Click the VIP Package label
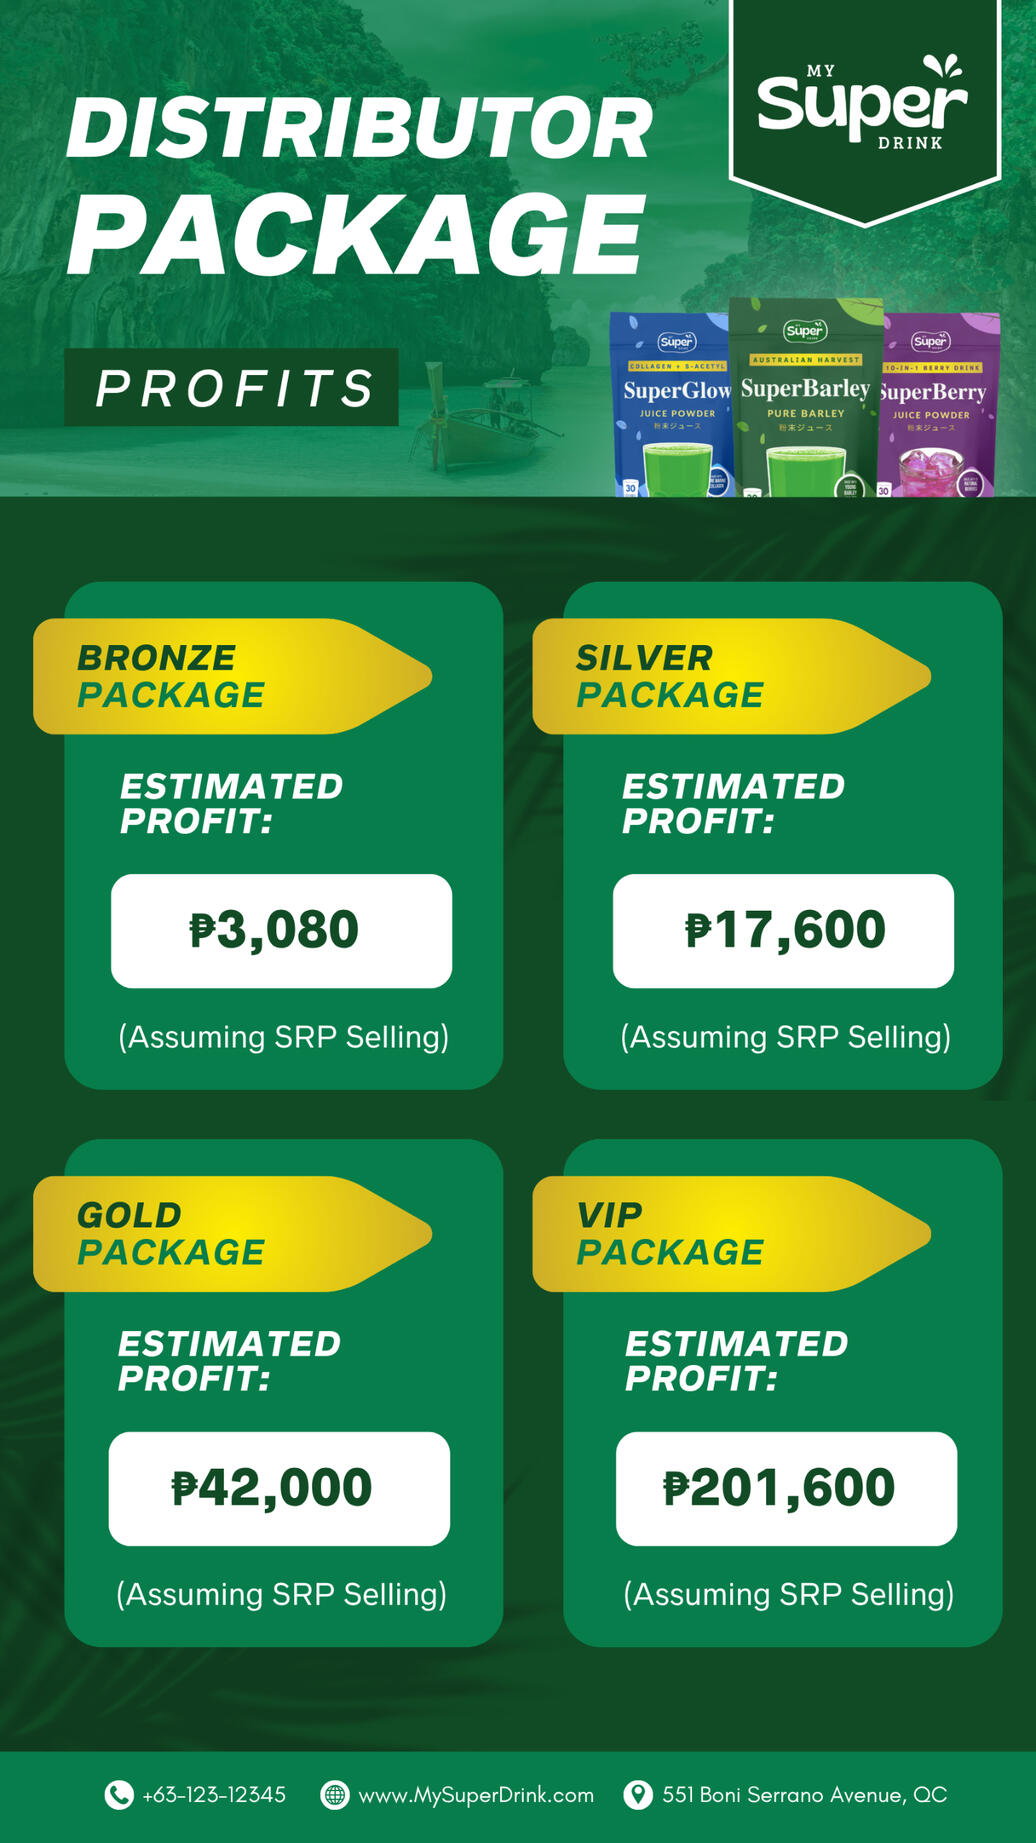Image resolution: width=1036 pixels, height=1843 pixels. (x=670, y=1233)
